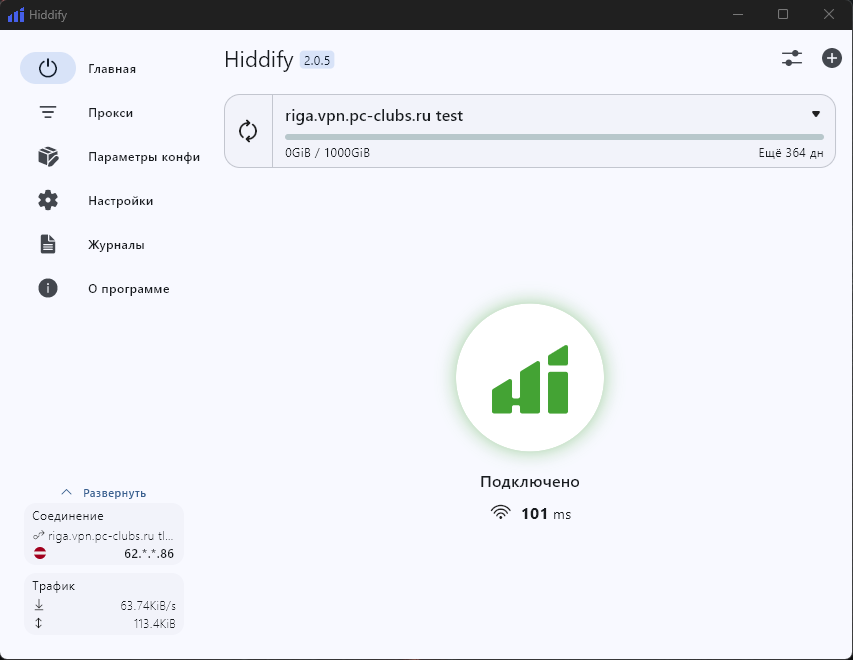Click the Журналы document icon
Viewport: 853px width, 660px height.
48,245
